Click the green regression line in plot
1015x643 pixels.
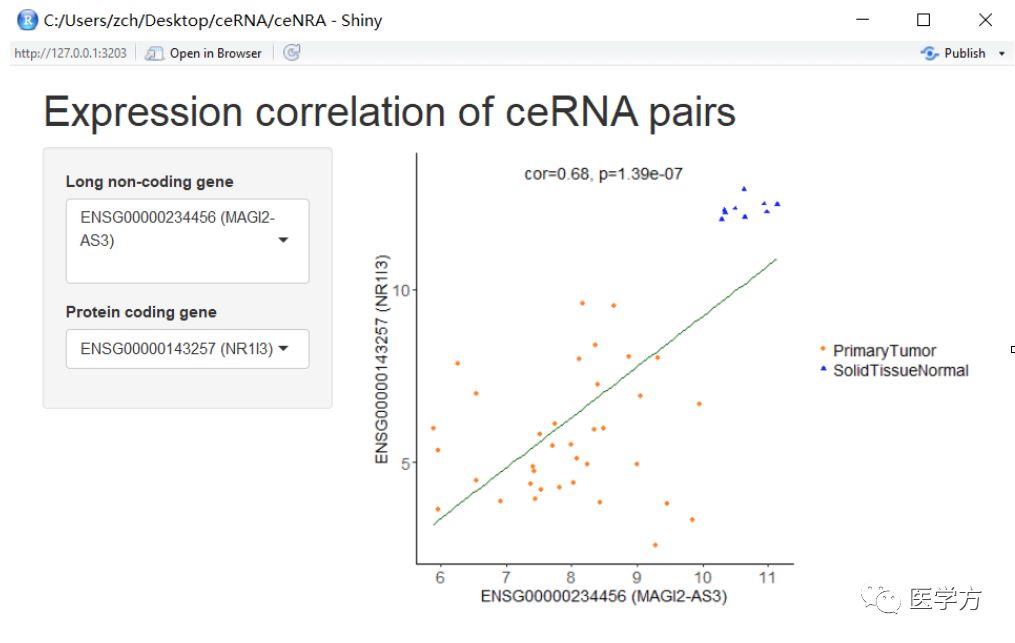(x=605, y=392)
